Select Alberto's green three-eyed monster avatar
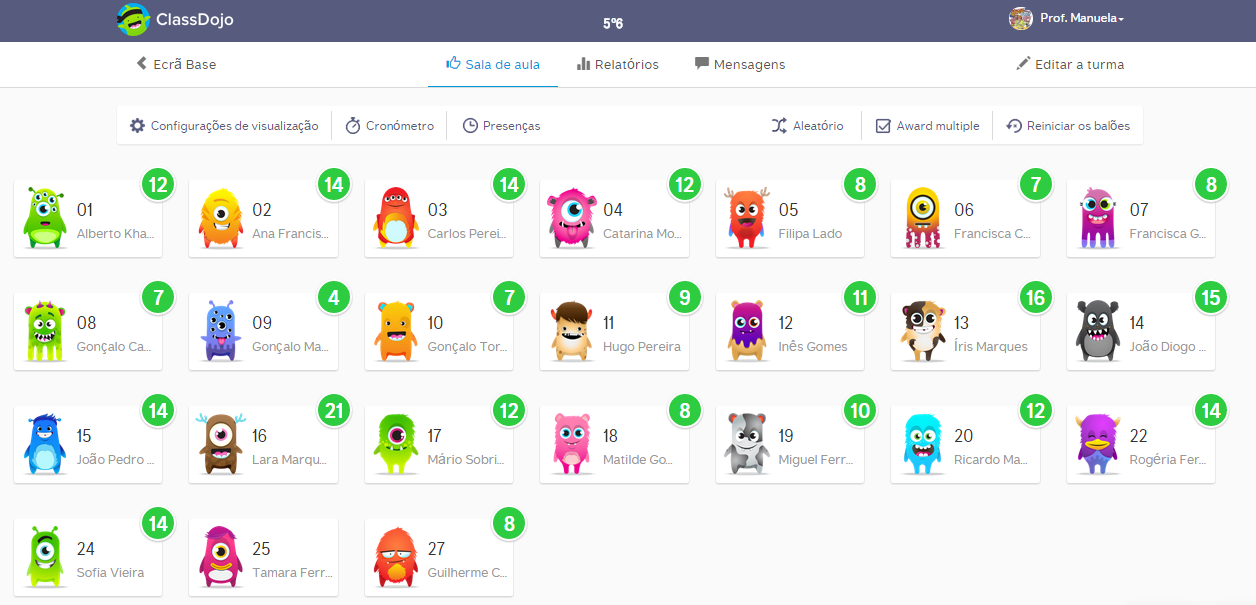Screen dimensions: 1256x605 43,218
